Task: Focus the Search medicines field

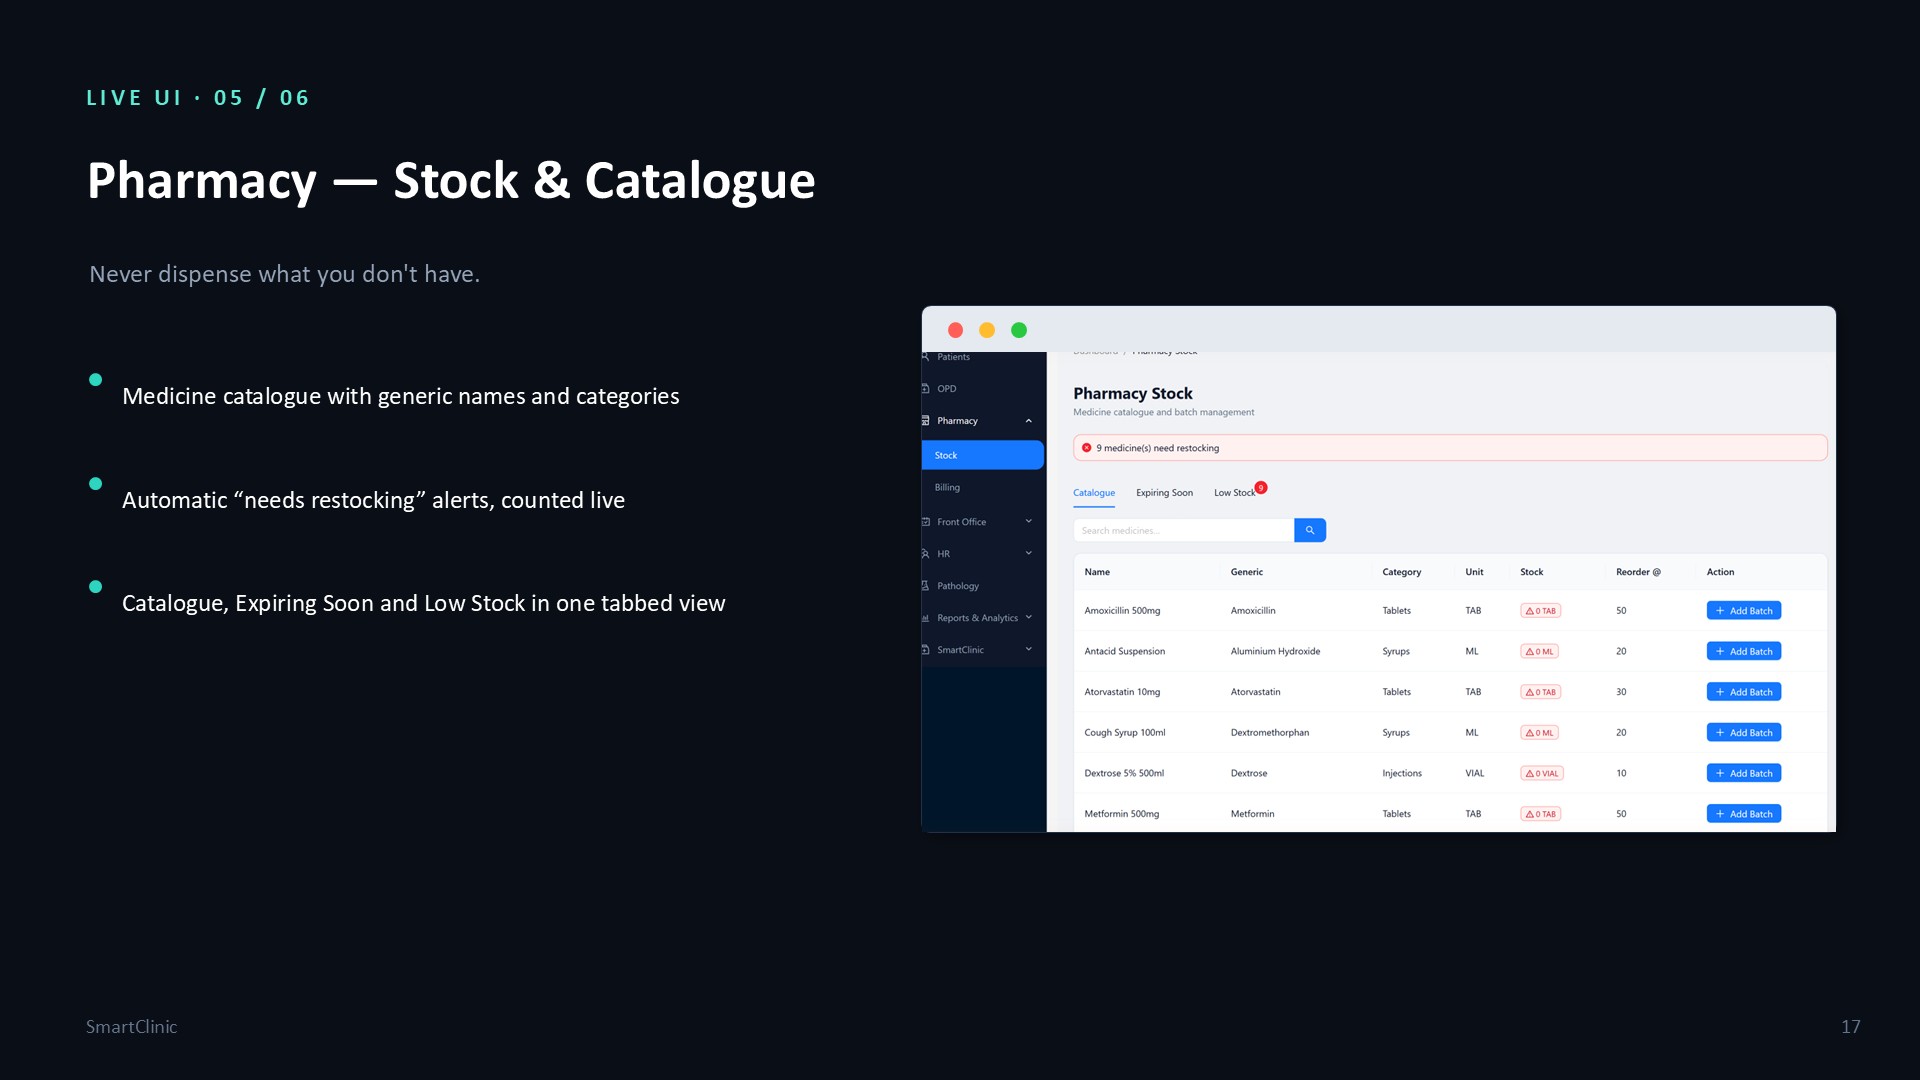Action: 1183,530
